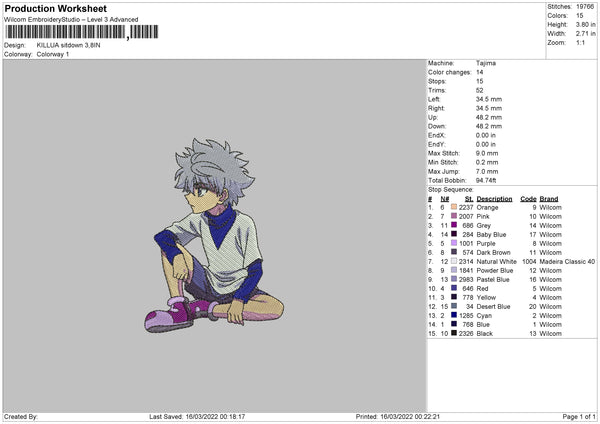The width and height of the screenshot is (600, 424).
Task: Click the Page 1 of 1 indicator
Action: pos(579,416)
